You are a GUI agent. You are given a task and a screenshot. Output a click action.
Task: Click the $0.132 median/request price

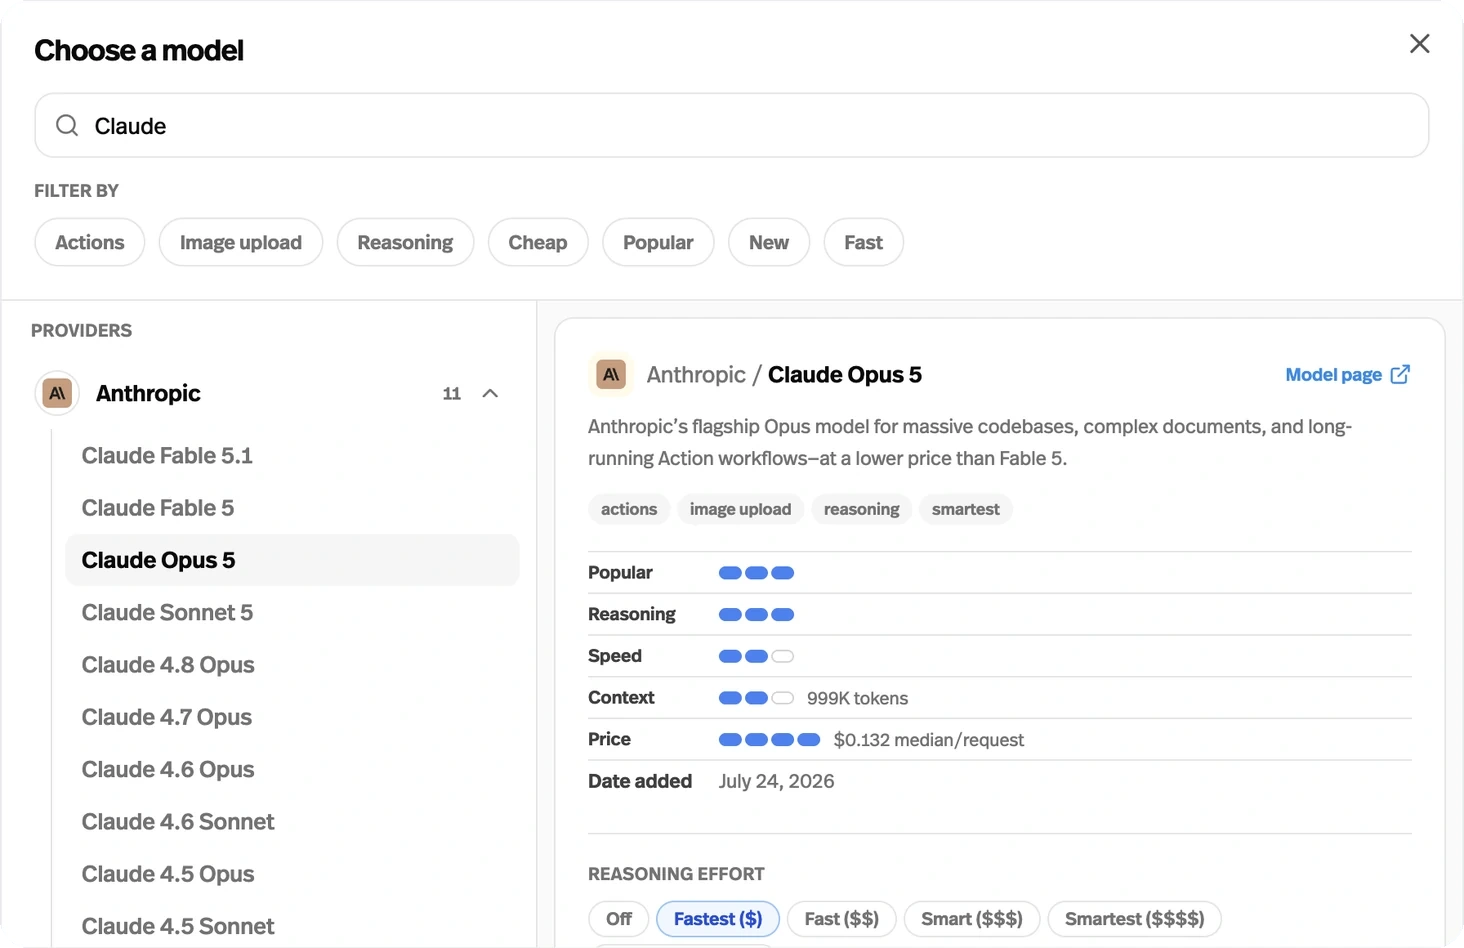[x=929, y=740]
